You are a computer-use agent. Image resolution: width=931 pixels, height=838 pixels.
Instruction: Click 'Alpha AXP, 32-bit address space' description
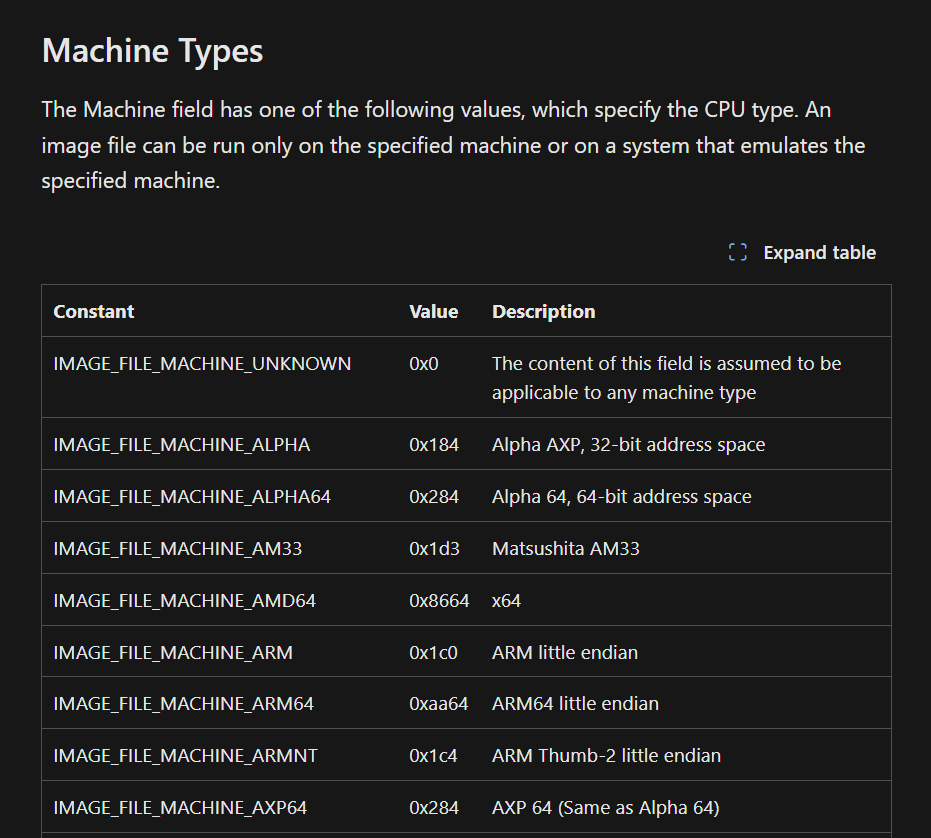coord(628,445)
